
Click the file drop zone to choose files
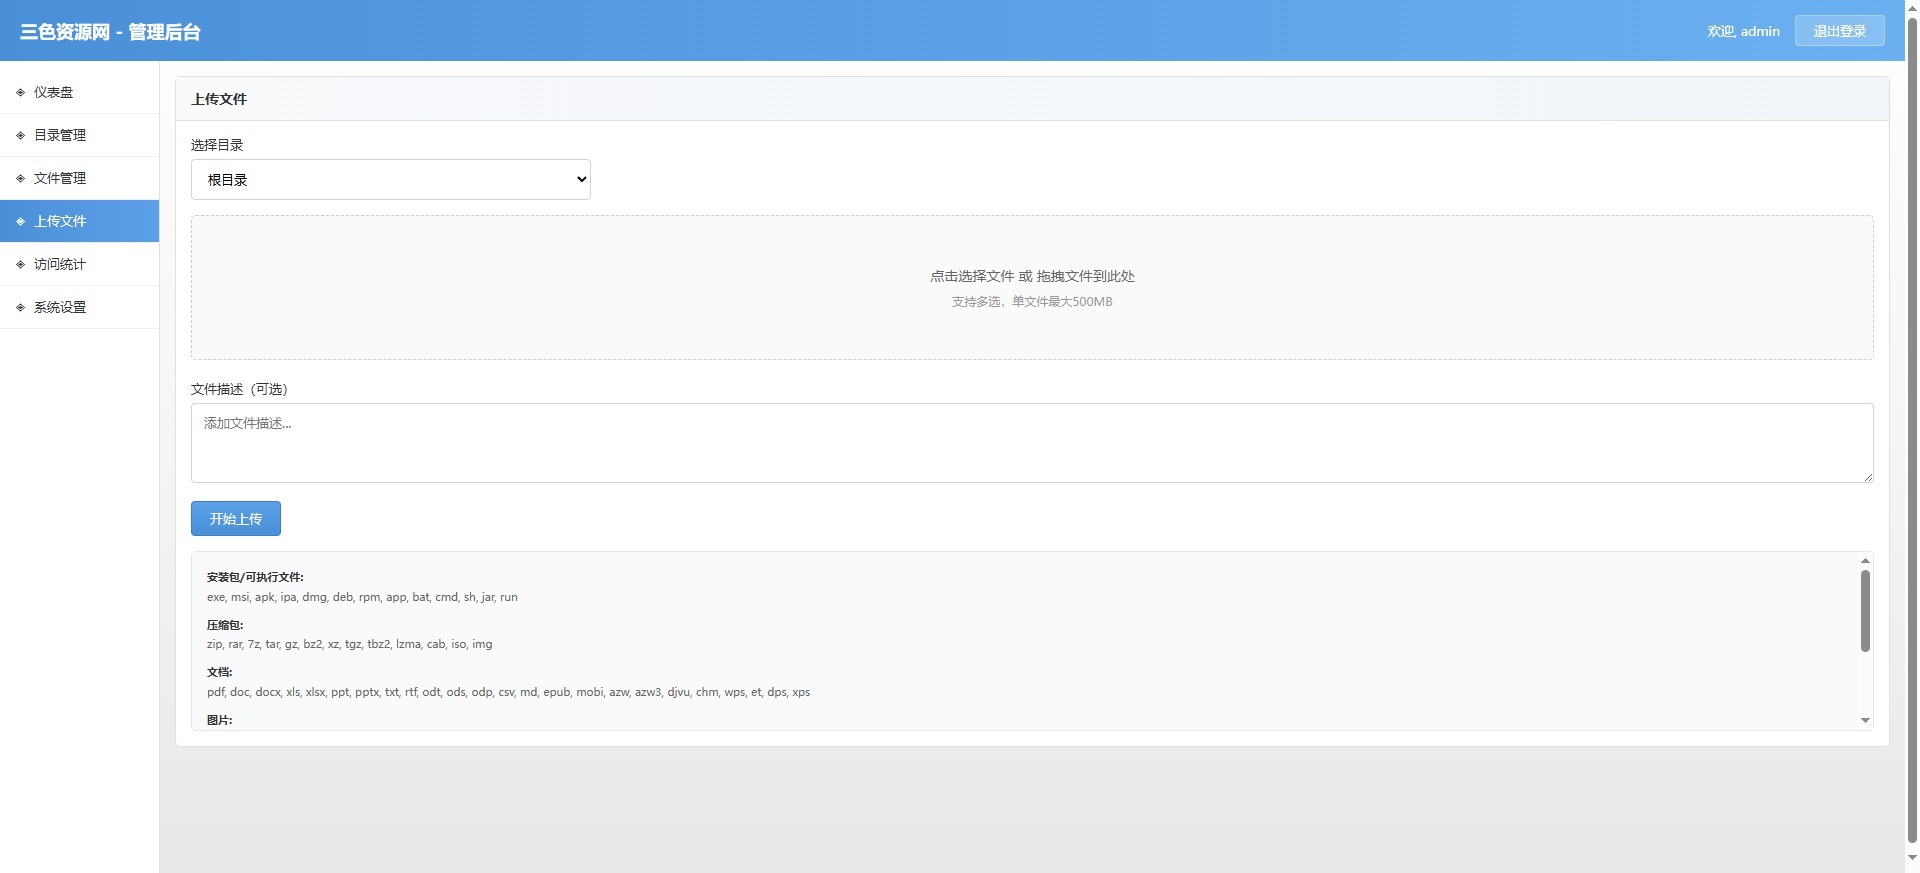point(1031,288)
